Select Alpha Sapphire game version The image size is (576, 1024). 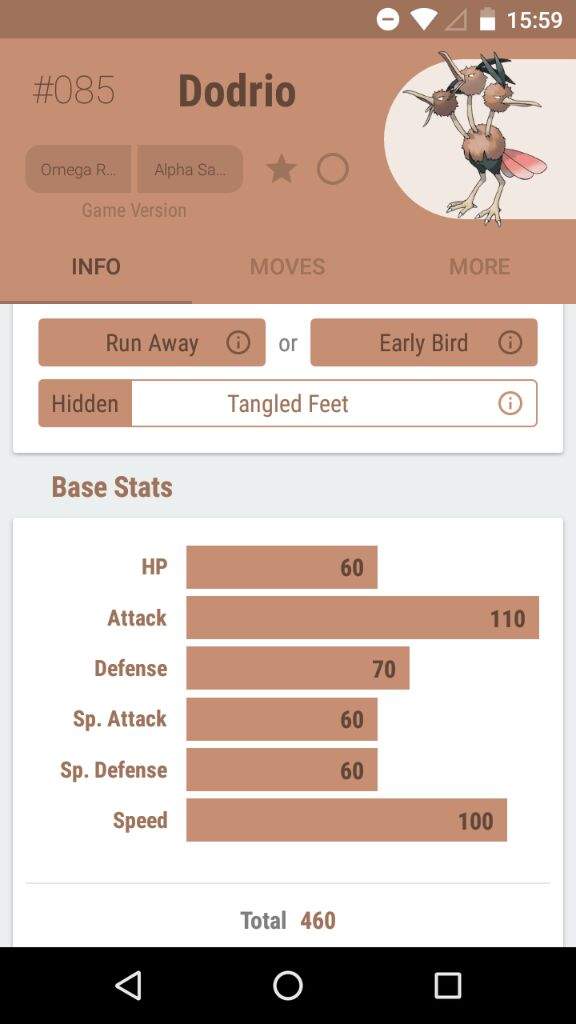click(190, 169)
